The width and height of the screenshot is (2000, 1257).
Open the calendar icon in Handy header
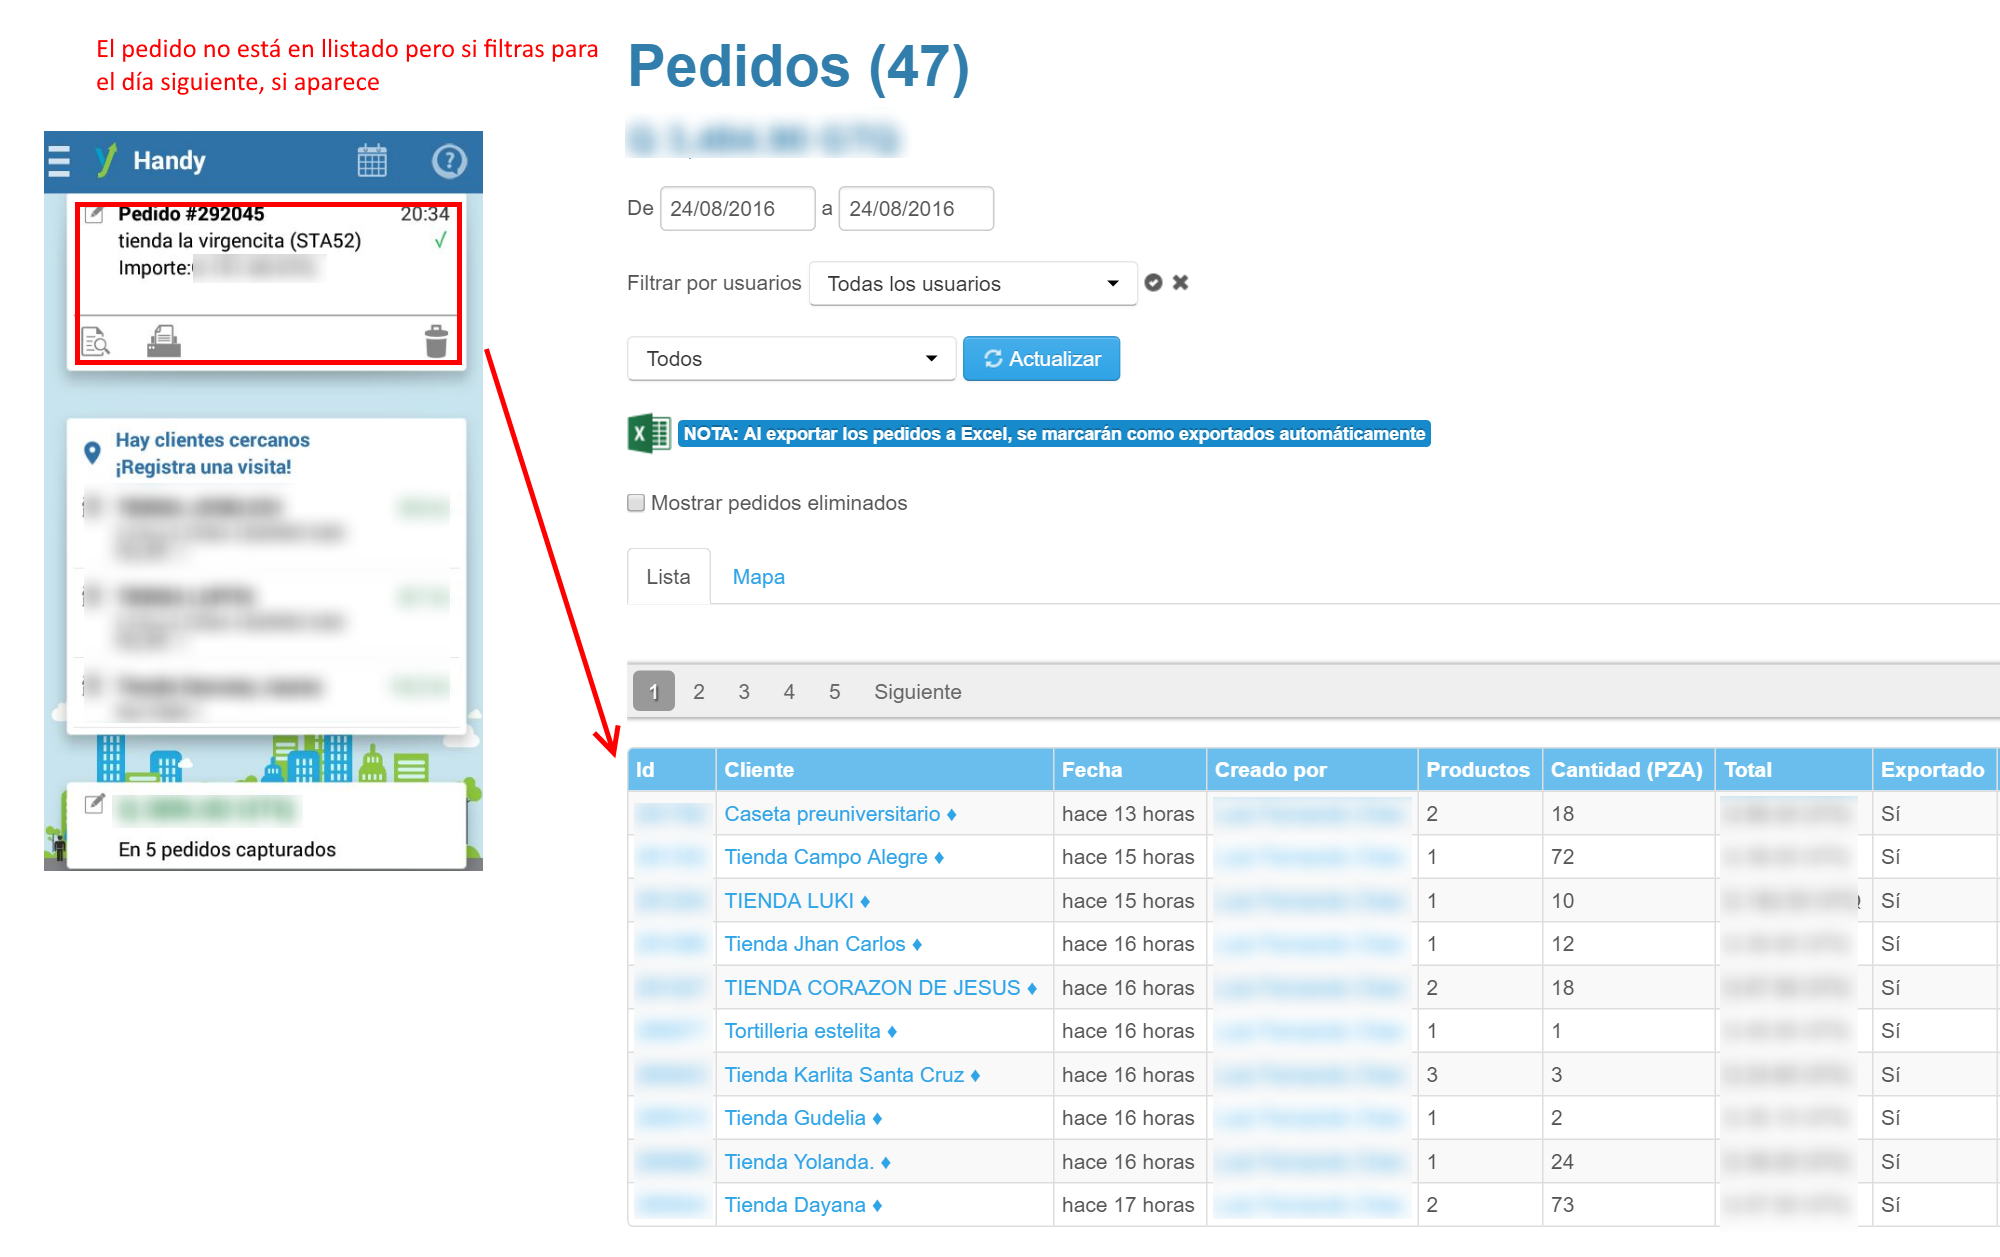tap(372, 161)
